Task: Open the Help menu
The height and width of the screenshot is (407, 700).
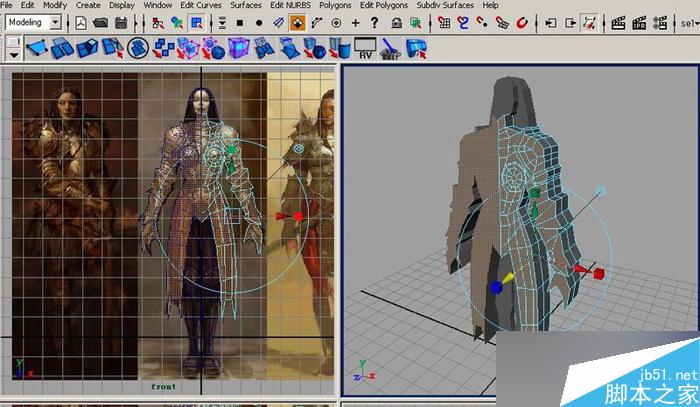Action: (490, 5)
